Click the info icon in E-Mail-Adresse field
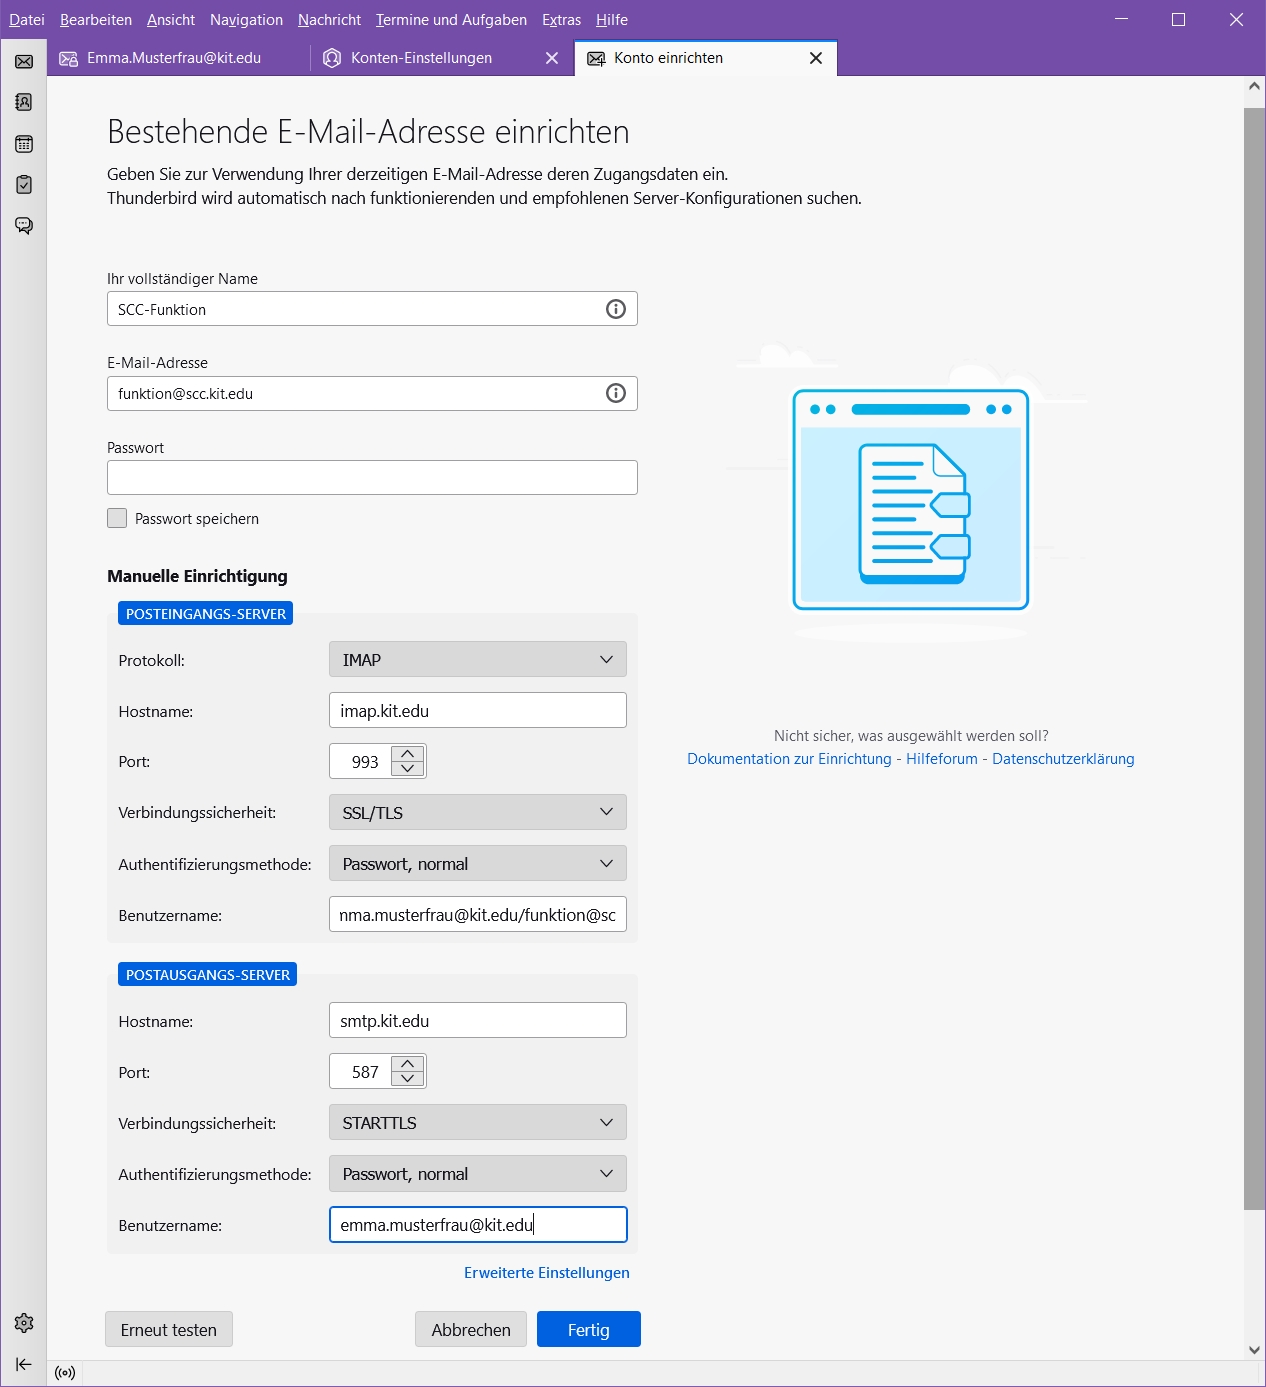 [x=616, y=393]
